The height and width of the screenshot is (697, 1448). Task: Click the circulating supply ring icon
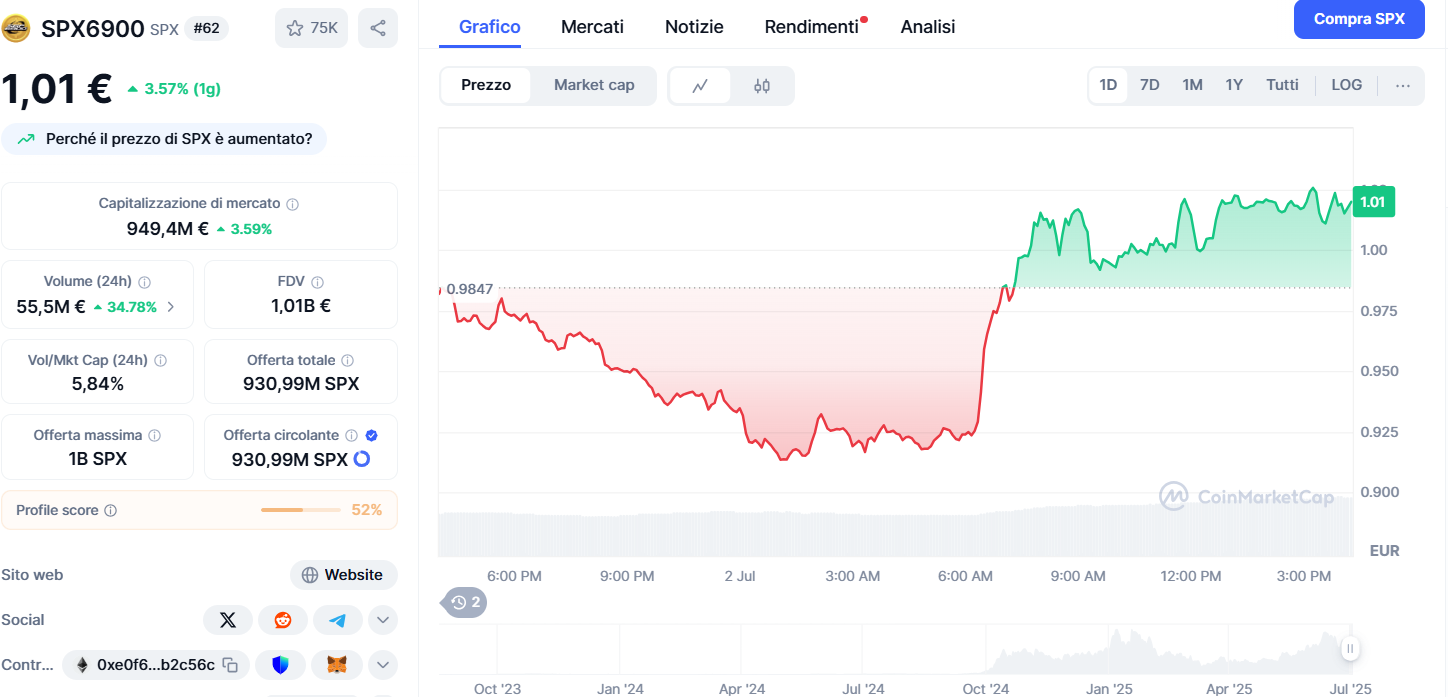(x=362, y=459)
